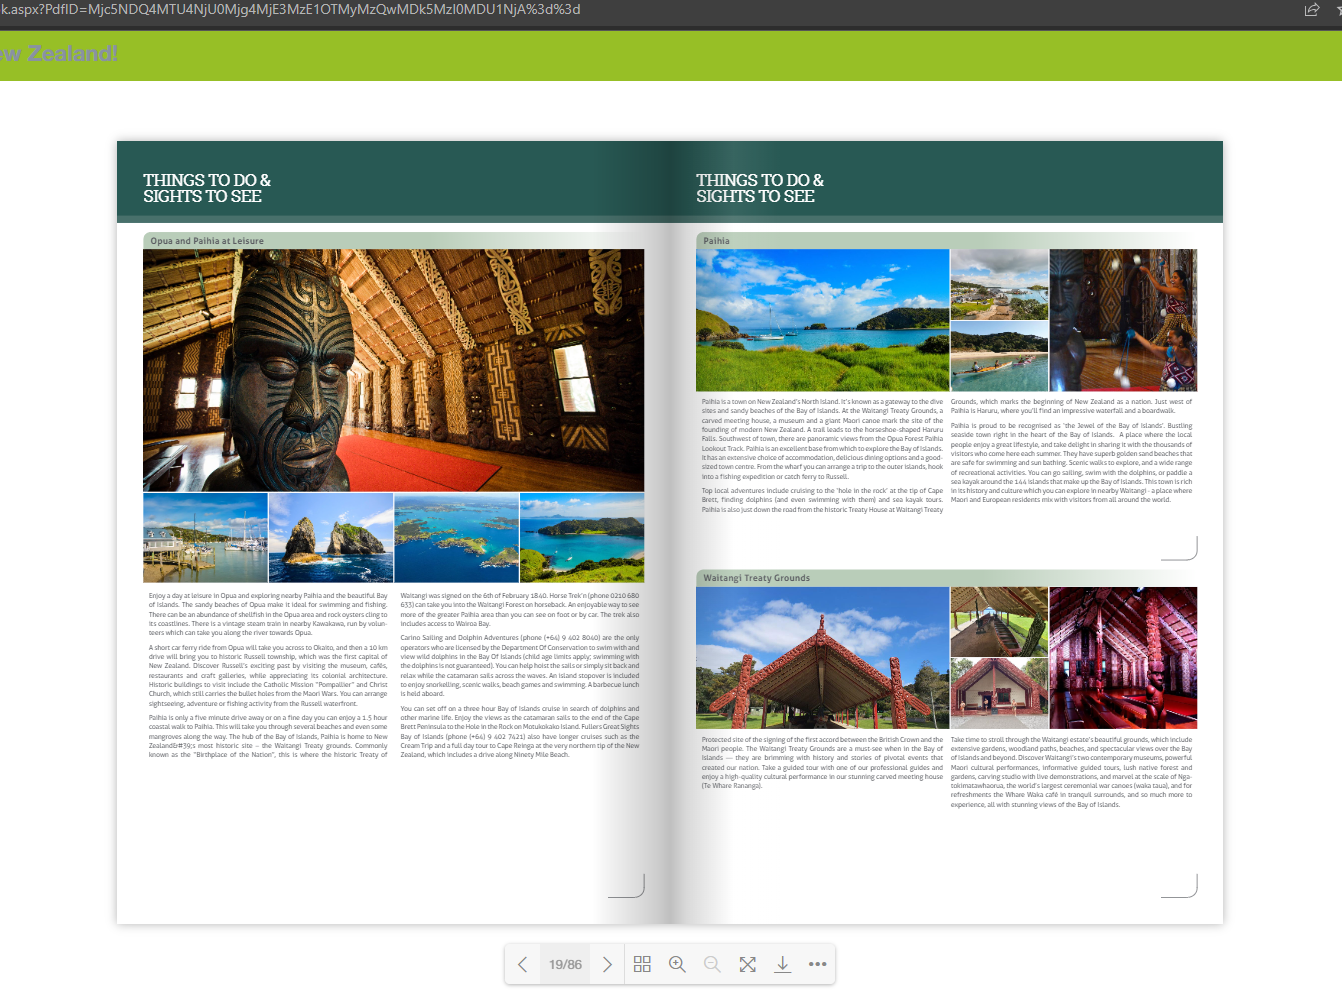The height and width of the screenshot is (993, 1342).
Task: Open the page thumbnail grid view
Action: pyautogui.click(x=642, y=964)
